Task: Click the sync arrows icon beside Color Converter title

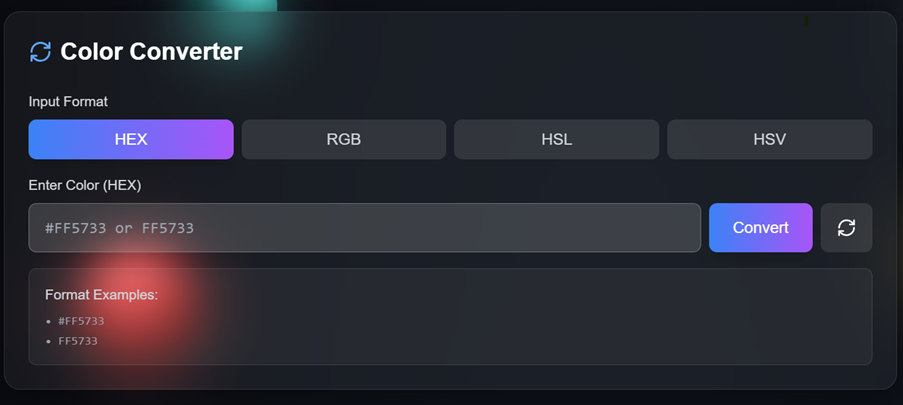Action: pyautogui.click(x=40, y=51)
